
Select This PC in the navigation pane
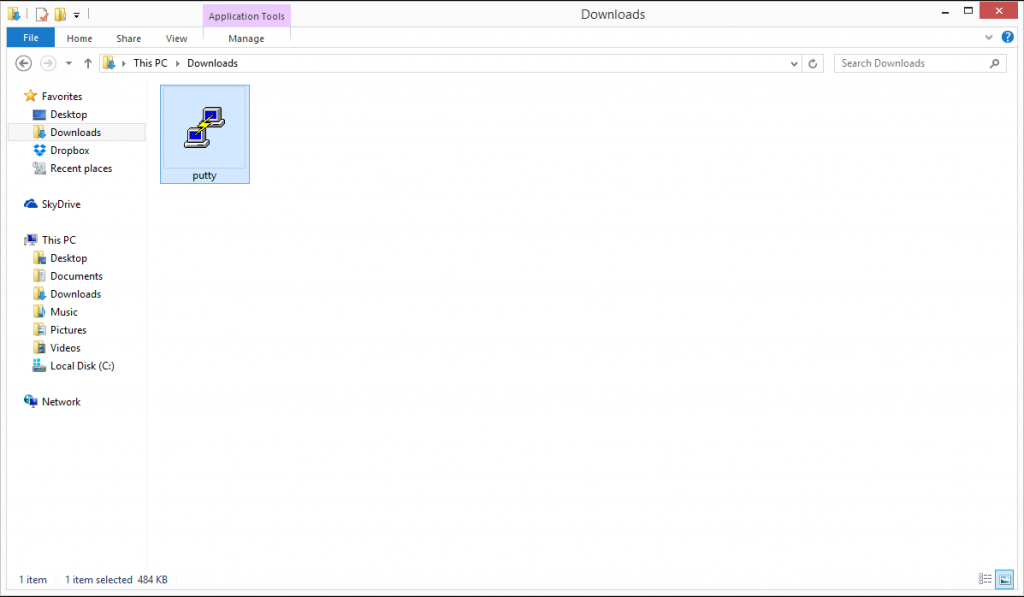click(50, 240)
